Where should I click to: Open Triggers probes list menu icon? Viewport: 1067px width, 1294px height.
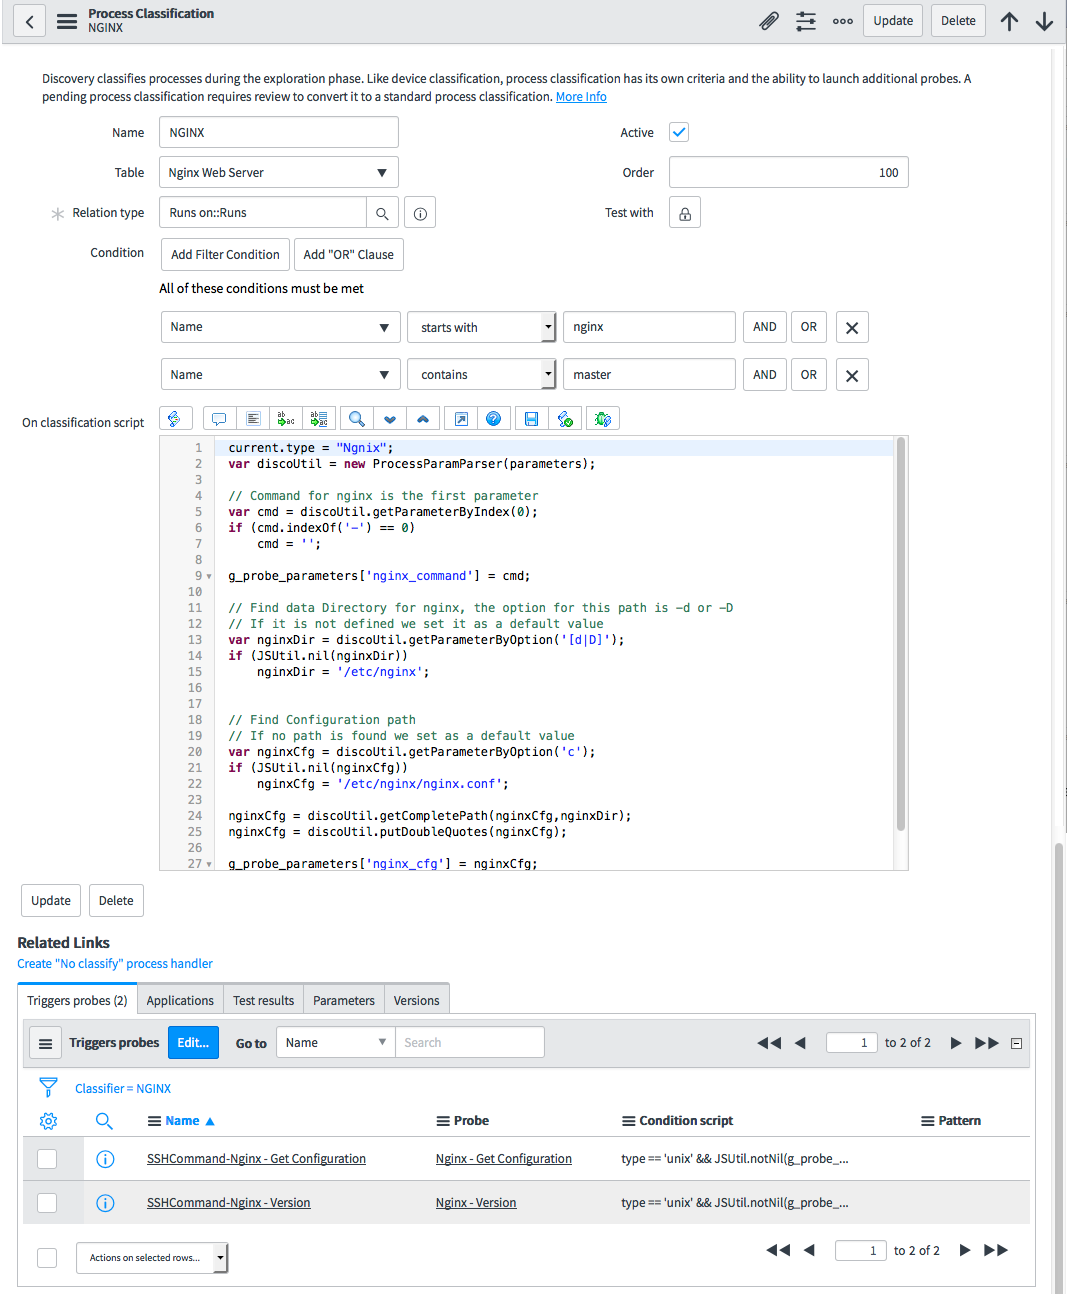pos(45,1043)
